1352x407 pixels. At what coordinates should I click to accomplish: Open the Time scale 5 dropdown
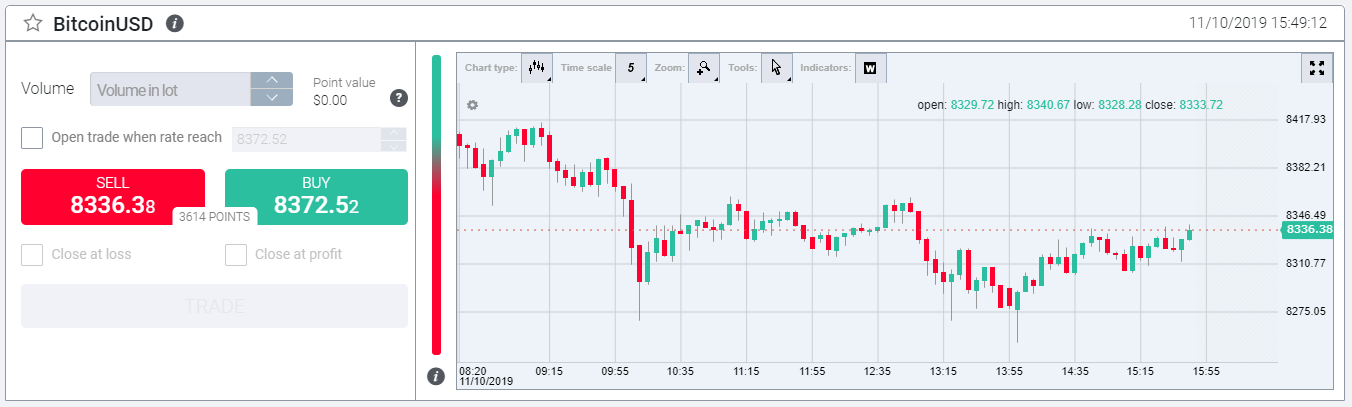[630, 68]
